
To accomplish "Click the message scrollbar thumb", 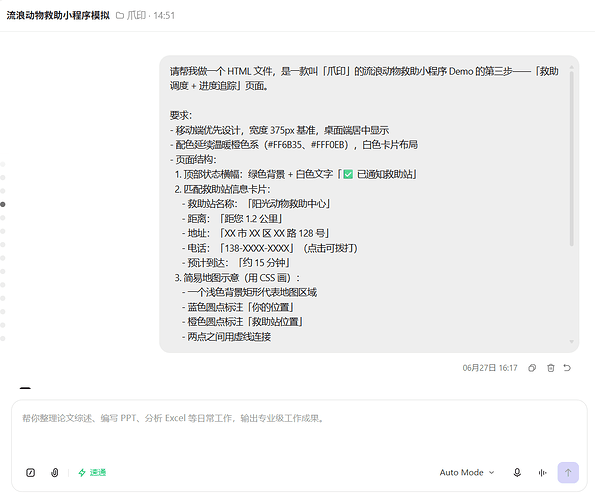I will coord(571,159).
